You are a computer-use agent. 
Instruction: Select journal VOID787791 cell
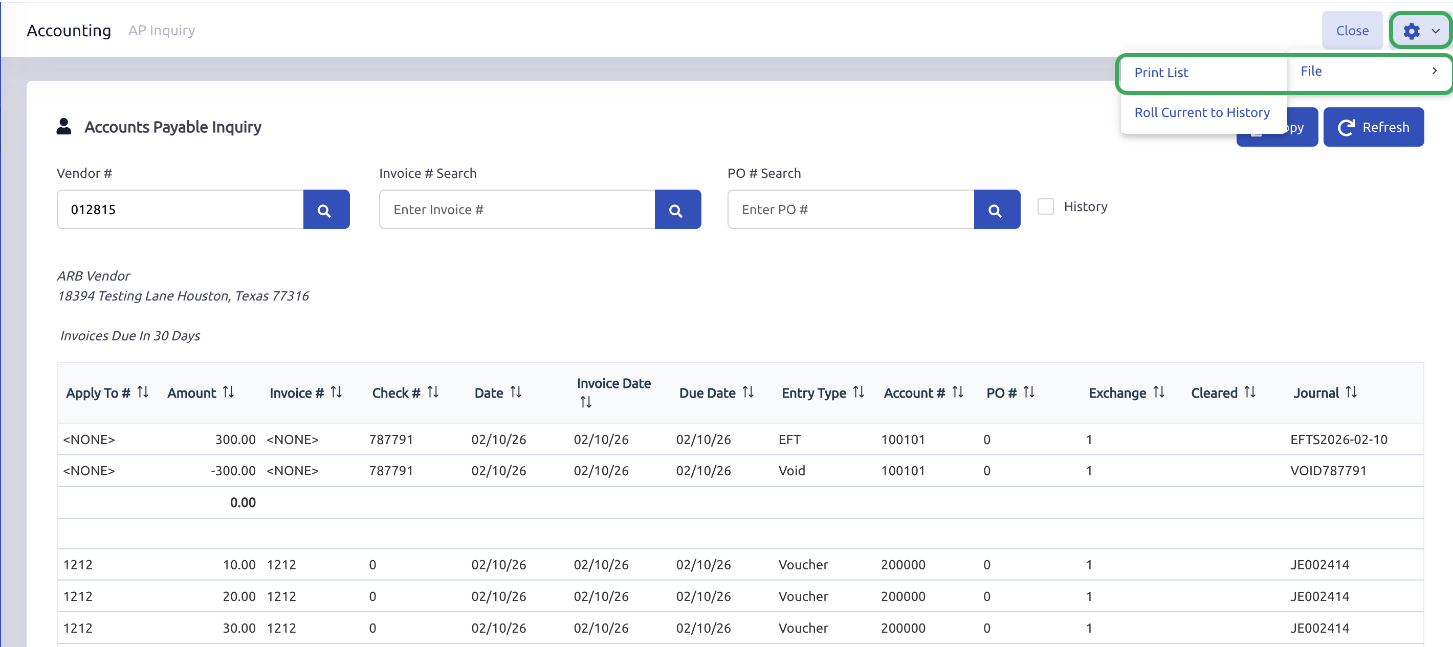pos(1328,471)
